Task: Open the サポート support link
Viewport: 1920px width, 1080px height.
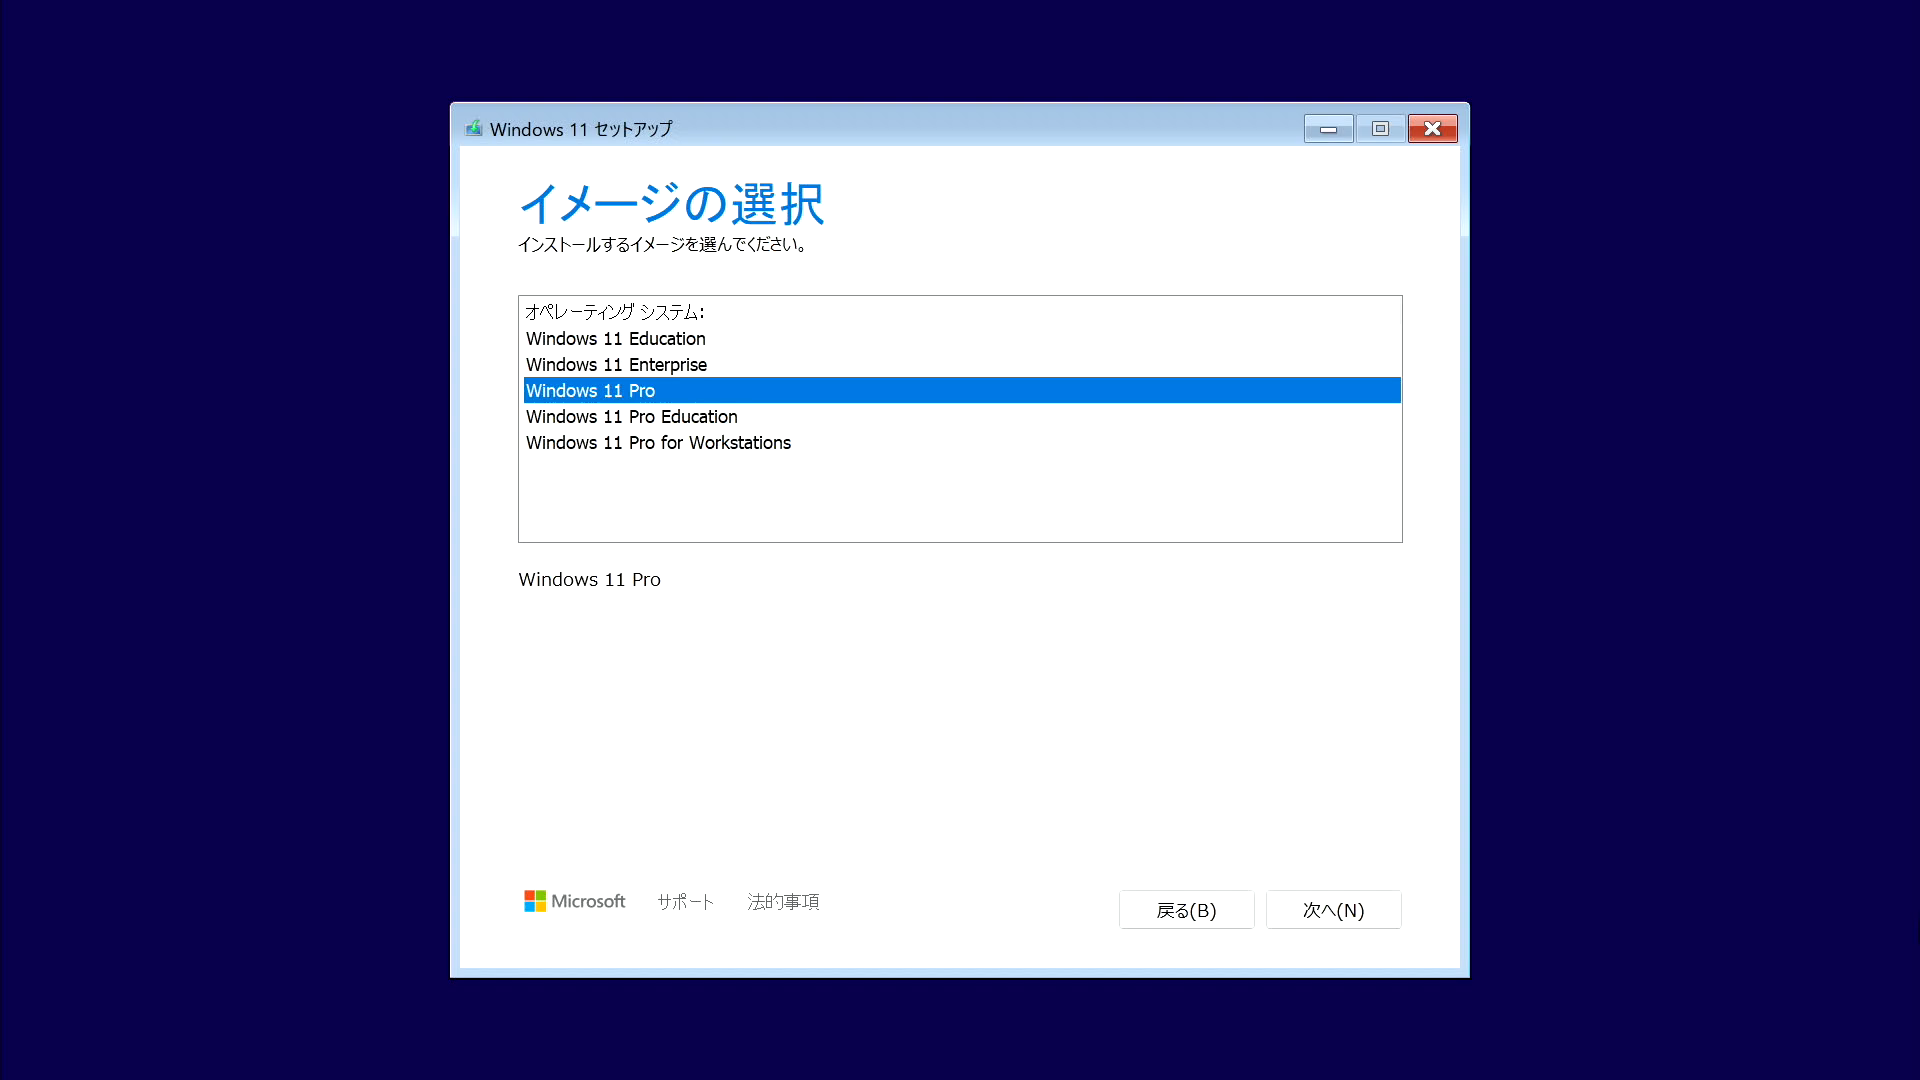Action: click(685, 902)
